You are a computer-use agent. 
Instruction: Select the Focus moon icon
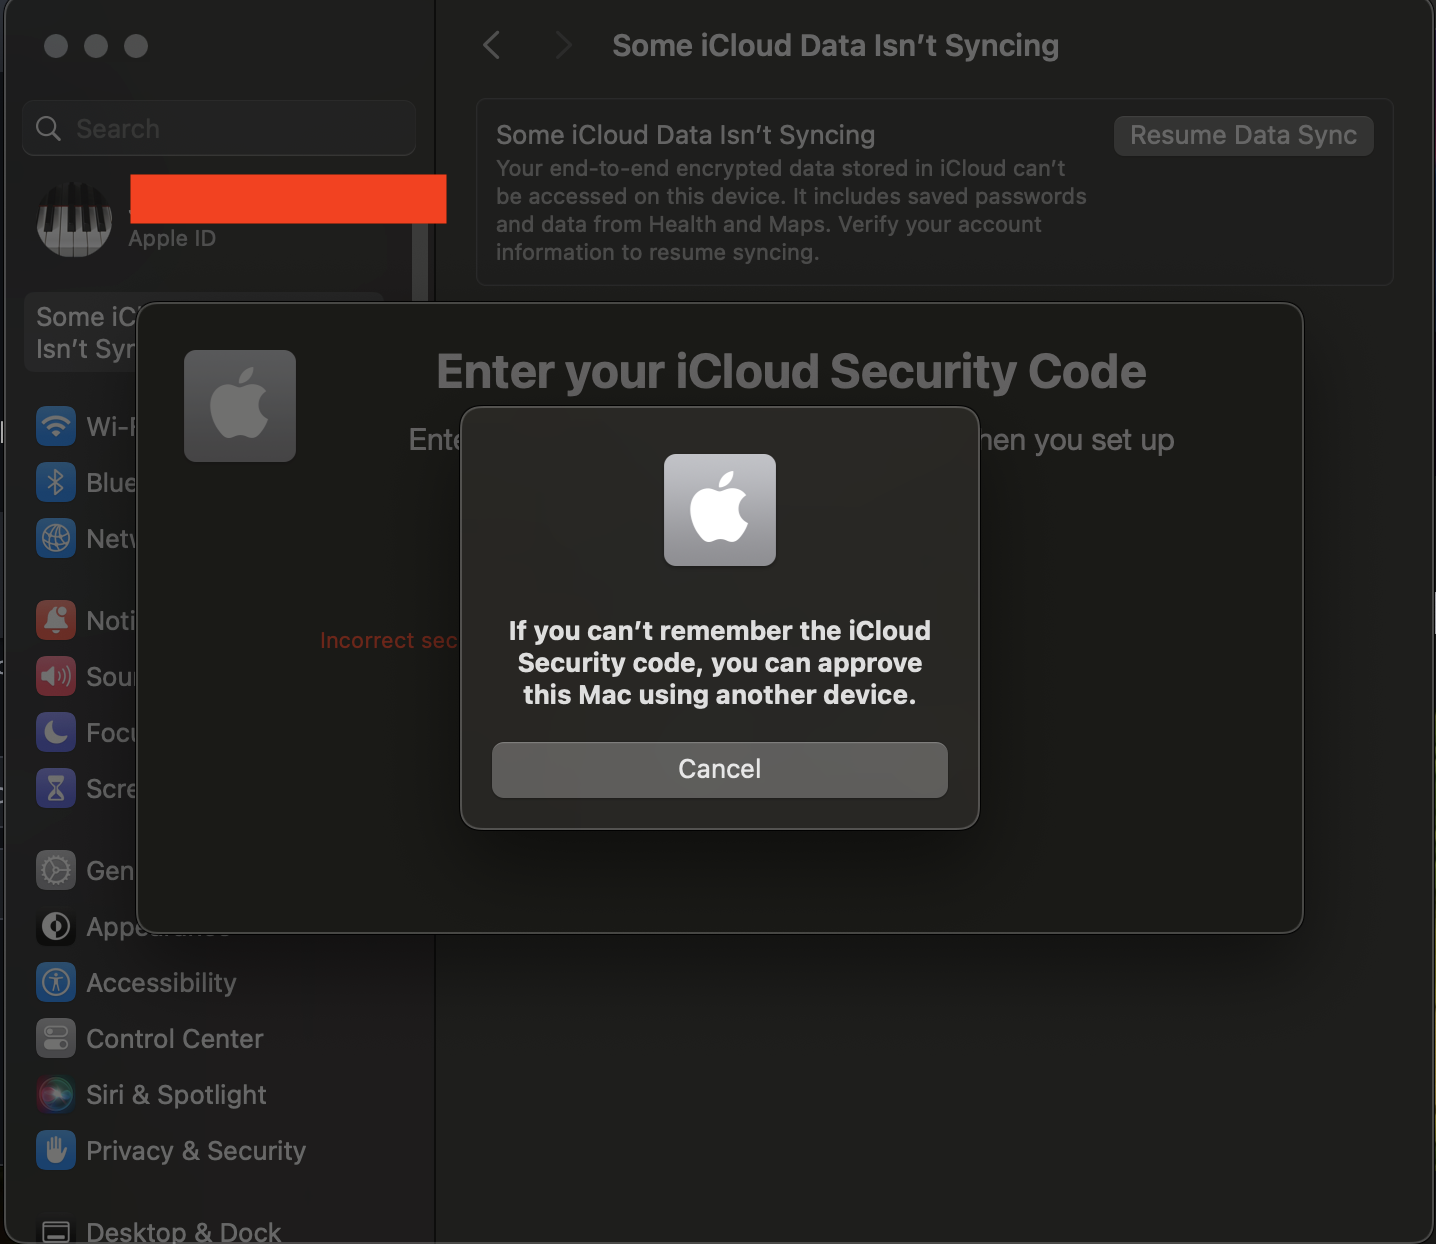tap(56, 732)
